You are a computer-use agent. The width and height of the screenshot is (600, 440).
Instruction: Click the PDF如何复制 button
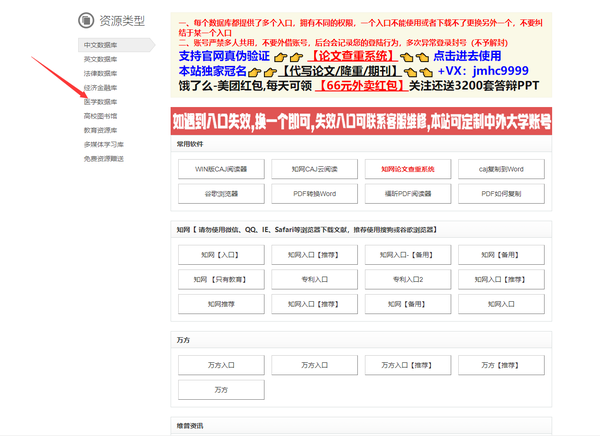click(501, 194)
